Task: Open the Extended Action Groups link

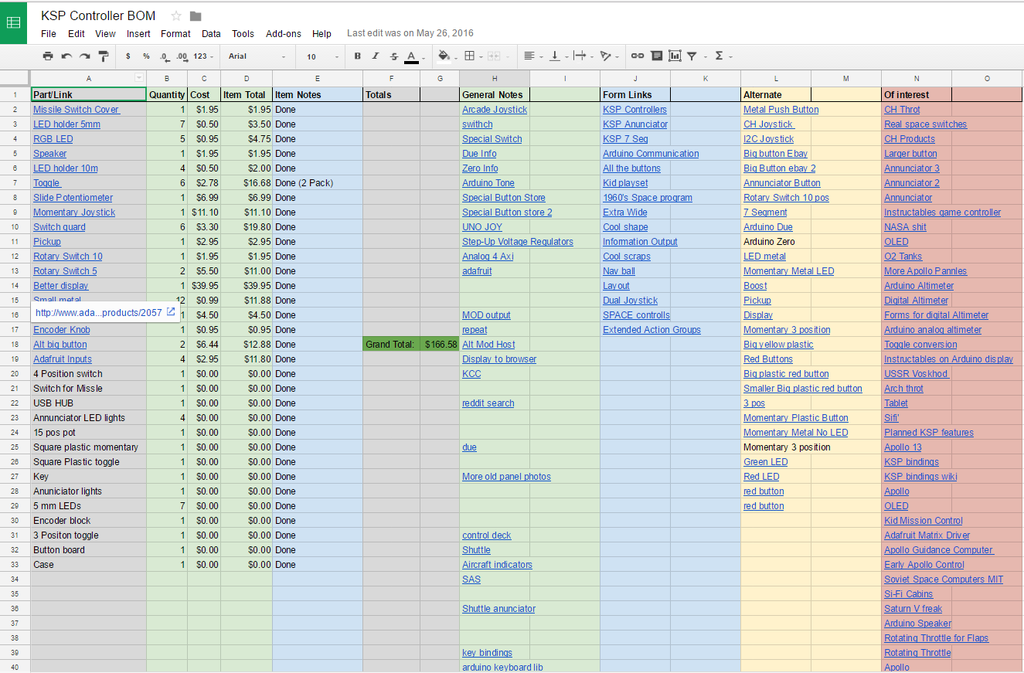Action: (x=652, y=330)
